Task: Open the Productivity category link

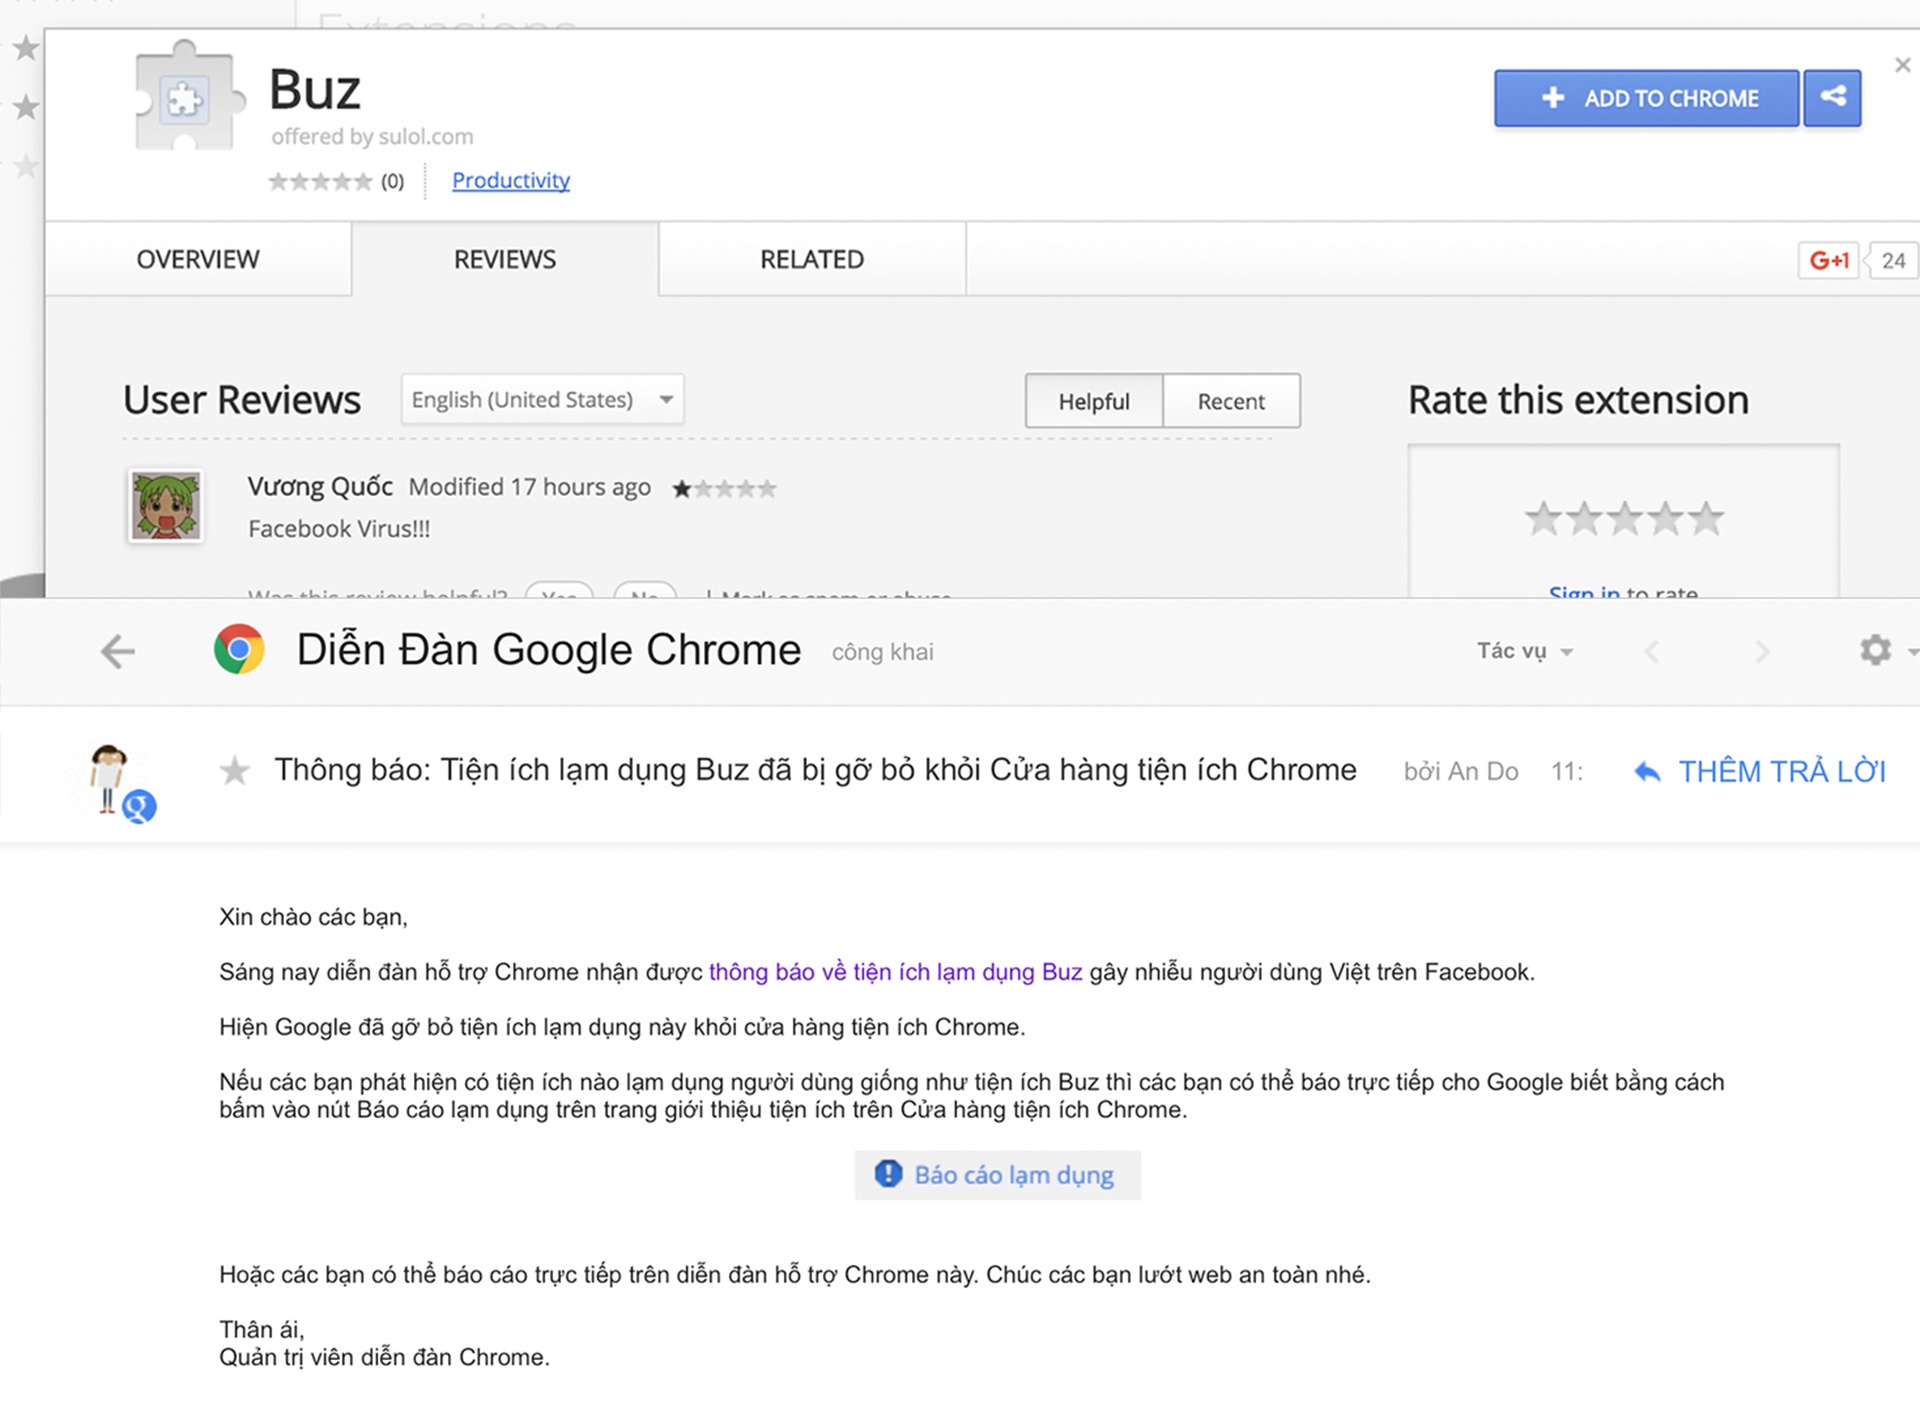Action: tap(511, 180)
